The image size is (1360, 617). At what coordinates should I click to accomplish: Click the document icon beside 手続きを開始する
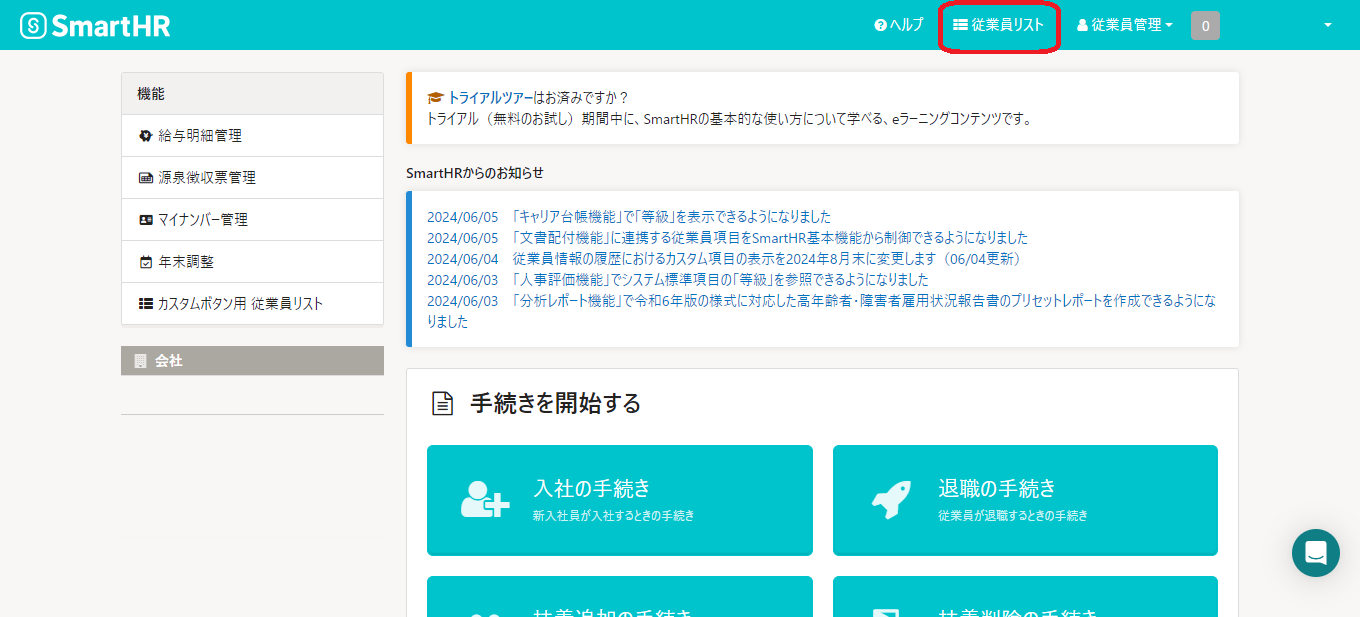click(x=442, y=403)
